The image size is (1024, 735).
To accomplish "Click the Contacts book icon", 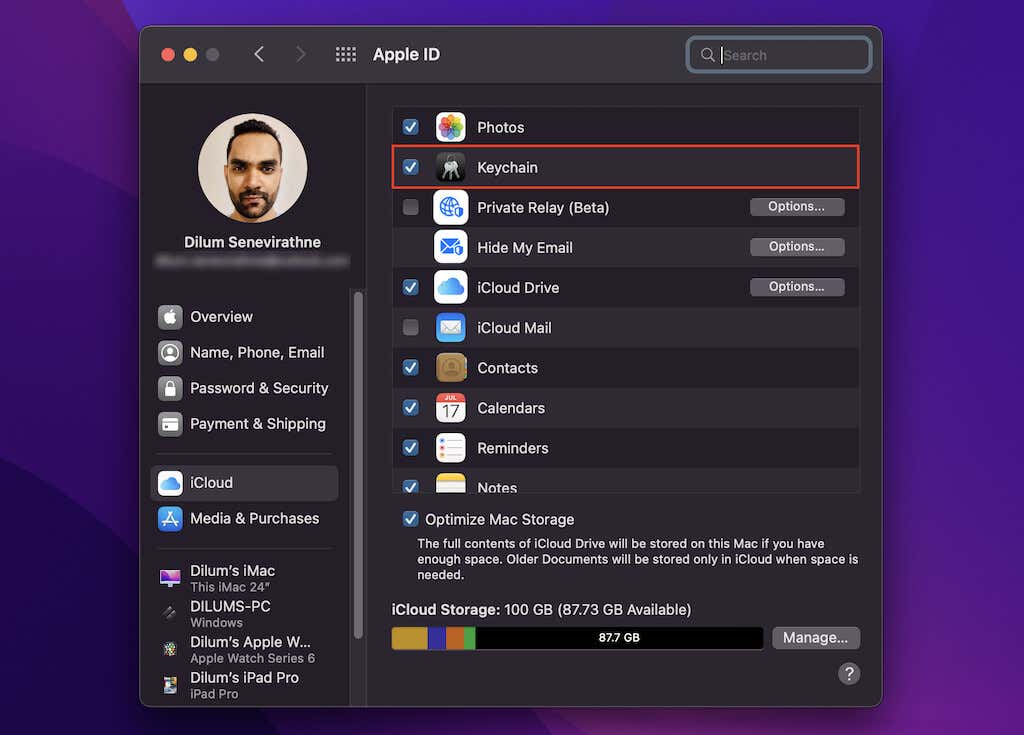I will [x=450, y=368].
